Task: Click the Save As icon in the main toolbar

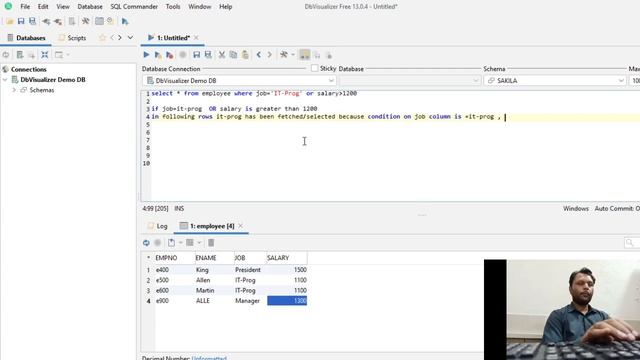Action: 32,21
